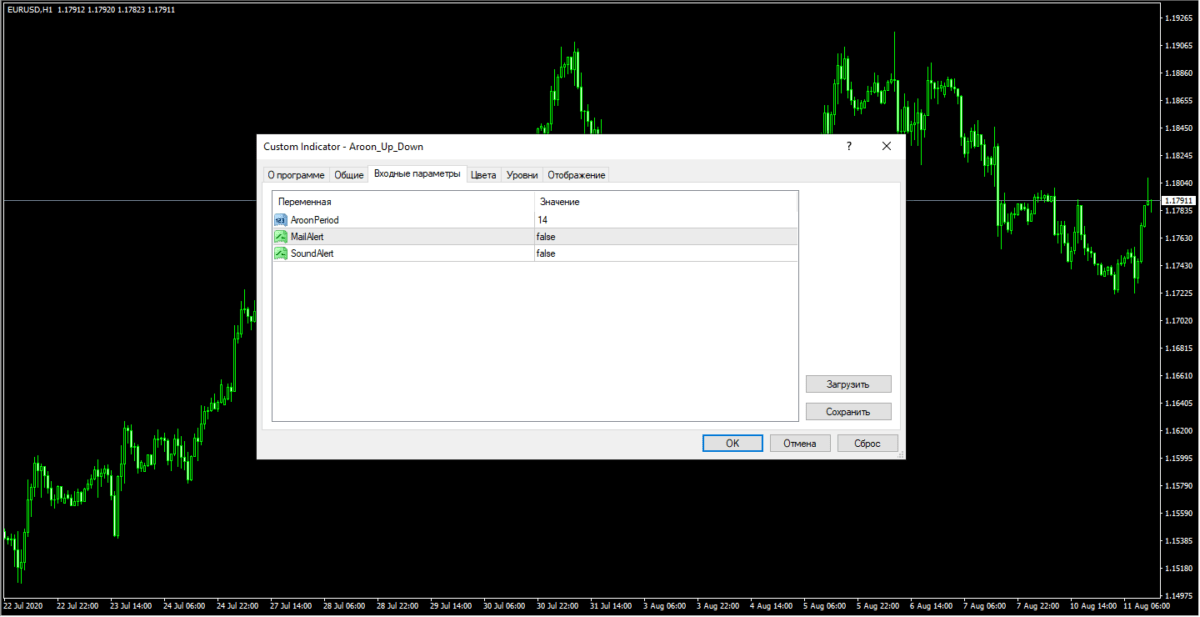1200x617 pixels.
Task: Select the Входные параметры tab
Action: pos(417,174)
